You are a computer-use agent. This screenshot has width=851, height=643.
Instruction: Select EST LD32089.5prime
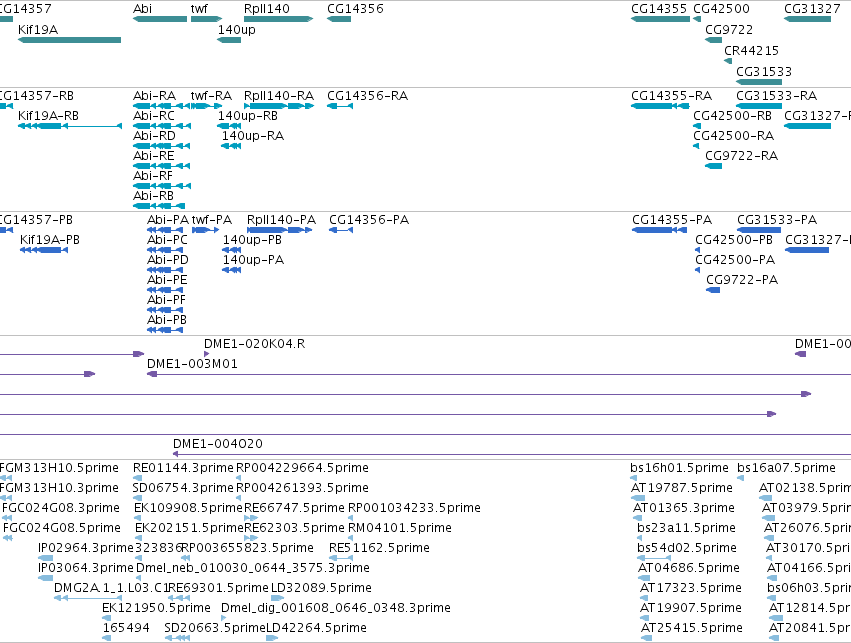(x=321, y=588)
